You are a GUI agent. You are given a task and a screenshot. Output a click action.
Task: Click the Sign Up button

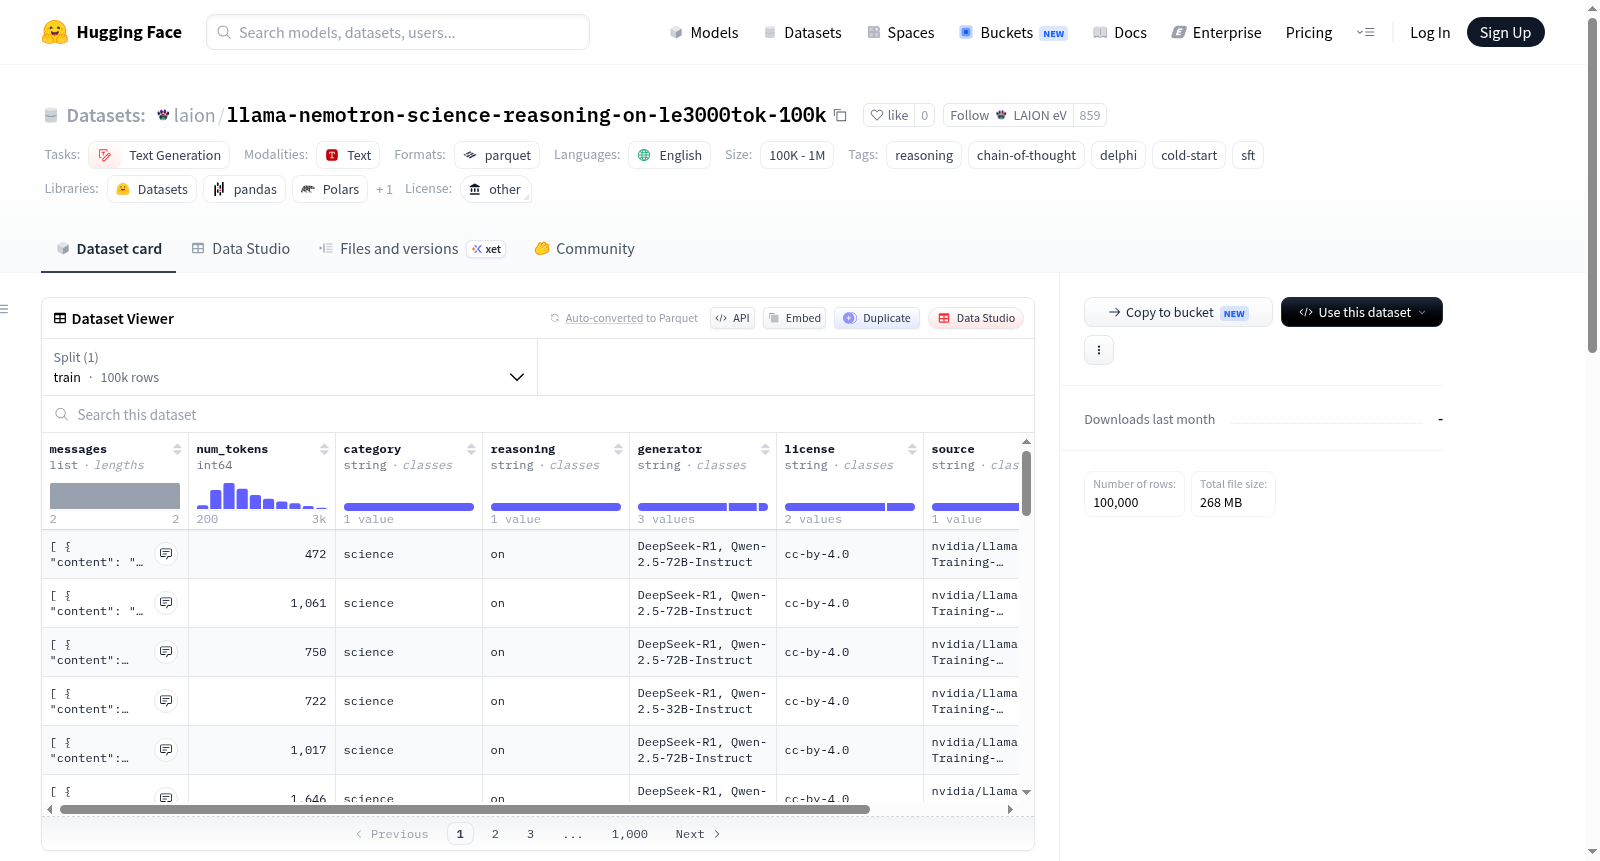point(1505,32)
